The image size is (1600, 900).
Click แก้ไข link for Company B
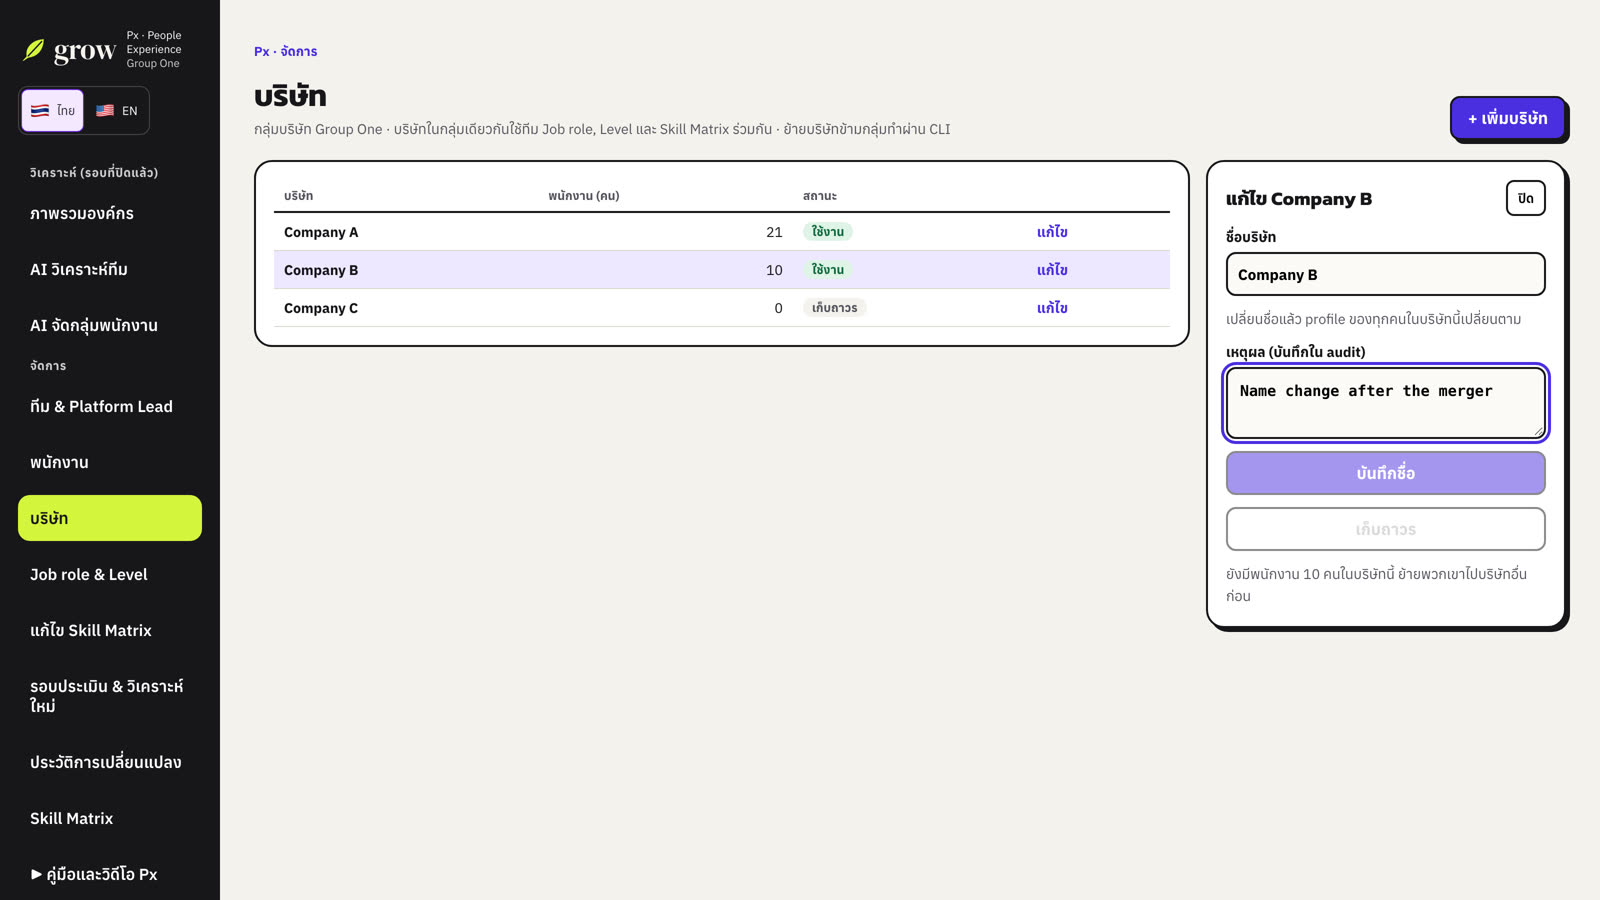1052,270
